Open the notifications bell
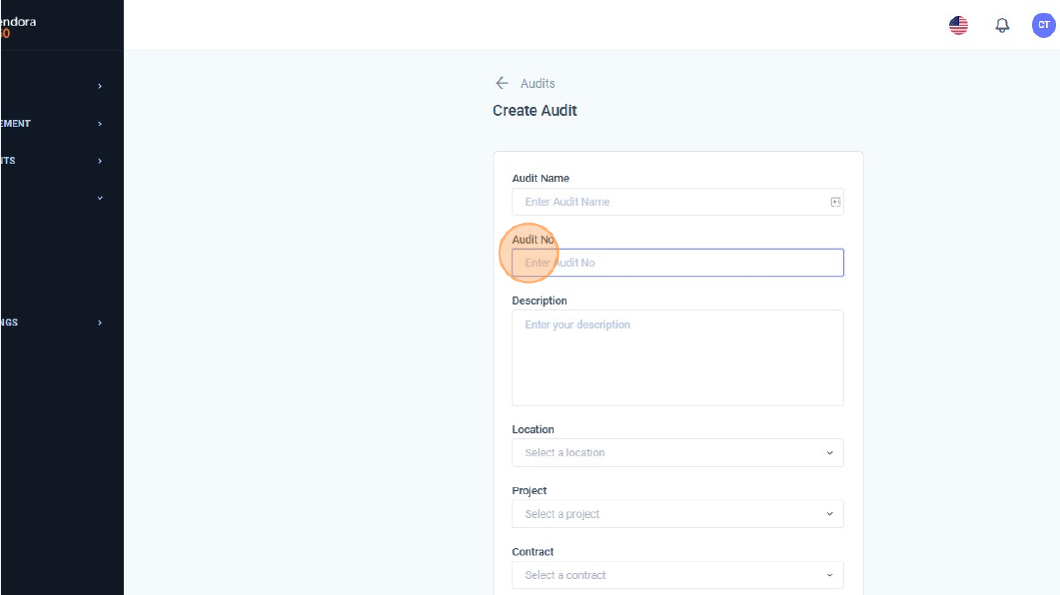Screen dimensions: 1060x595 [1001, 26]
